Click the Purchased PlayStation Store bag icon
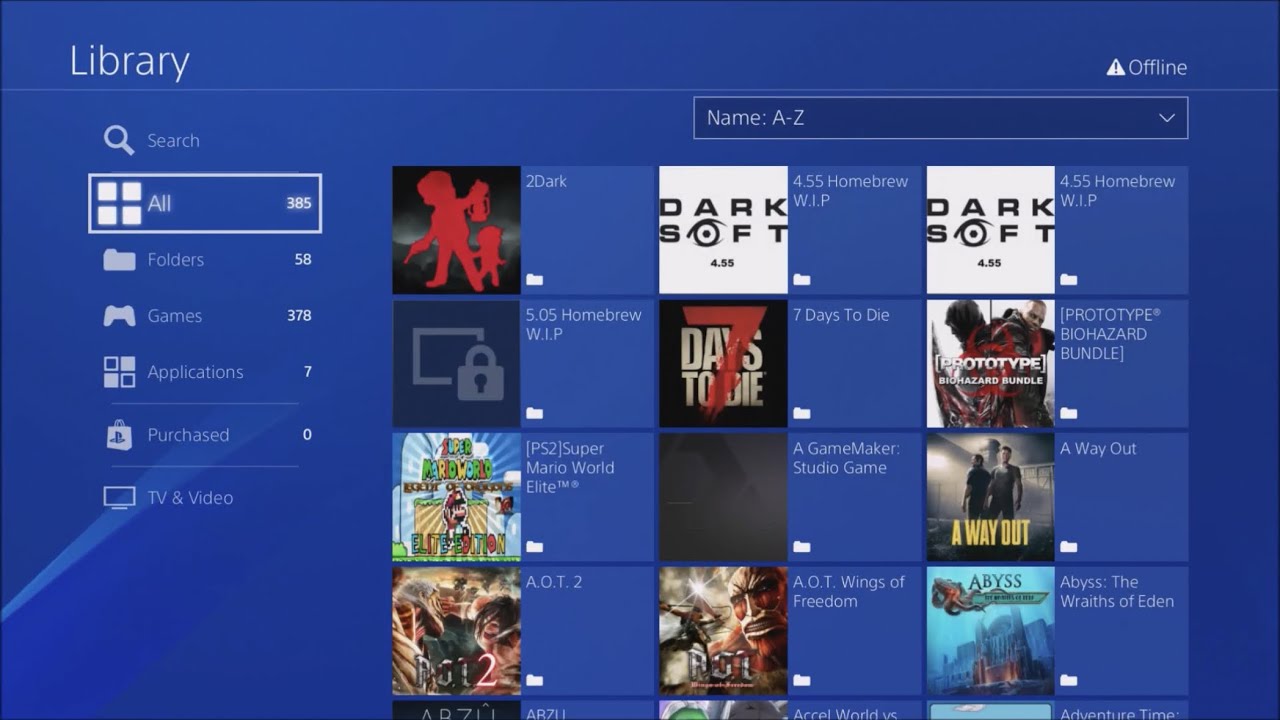Image resolution: width=1280 pixels, height=720 pixels. click(x=119, y=435)
